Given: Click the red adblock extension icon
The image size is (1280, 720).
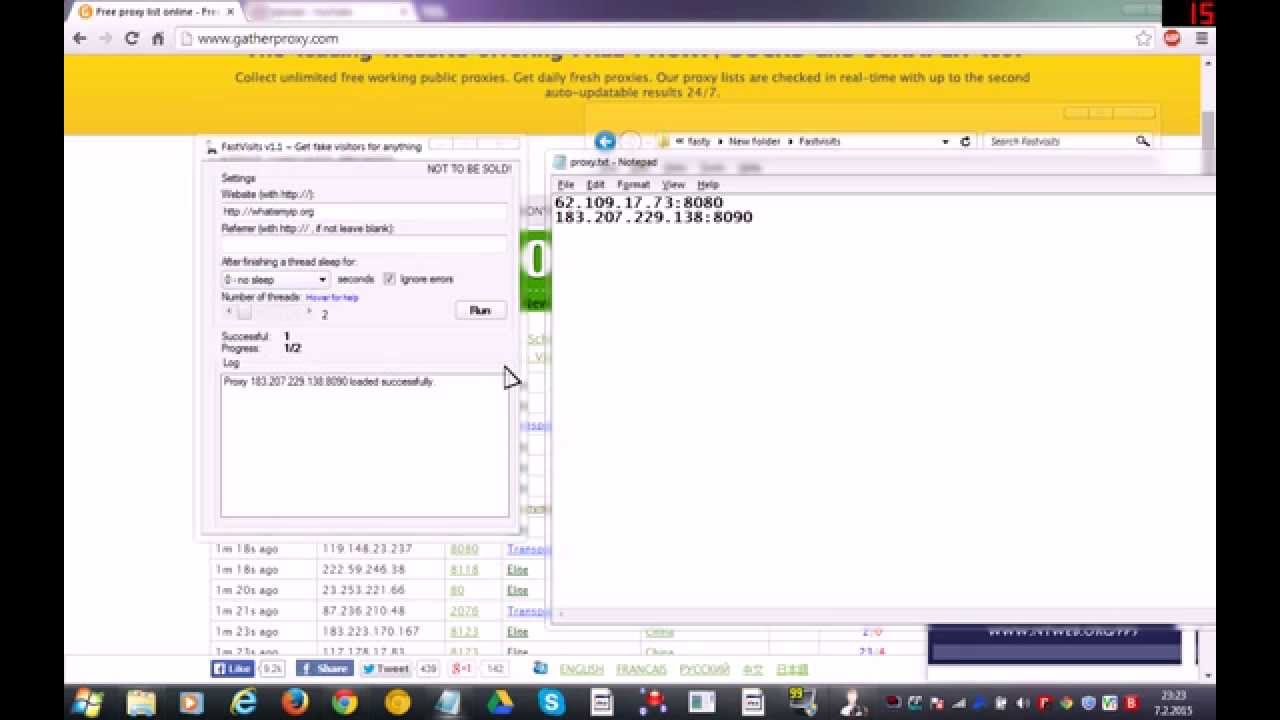Looking at the screenshot, I should click(1172, 38).
